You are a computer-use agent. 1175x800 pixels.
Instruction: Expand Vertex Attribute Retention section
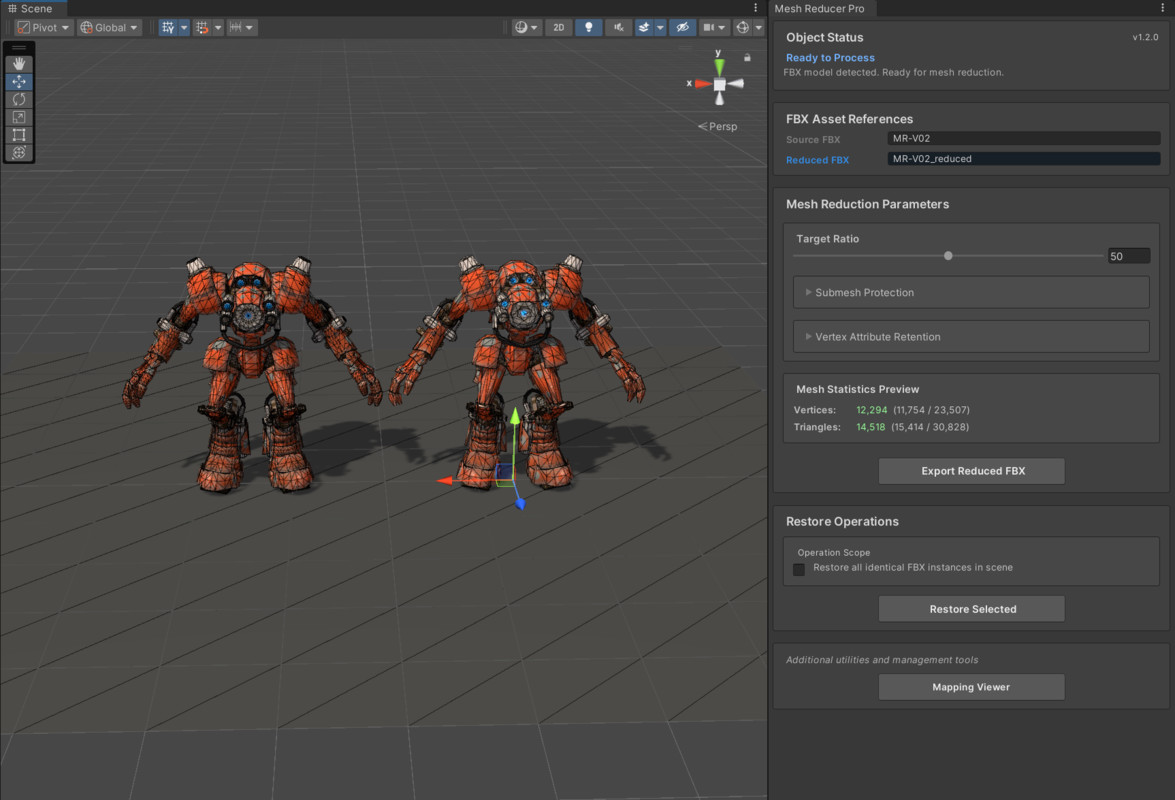pyautogui.click(x=970, y=336)
